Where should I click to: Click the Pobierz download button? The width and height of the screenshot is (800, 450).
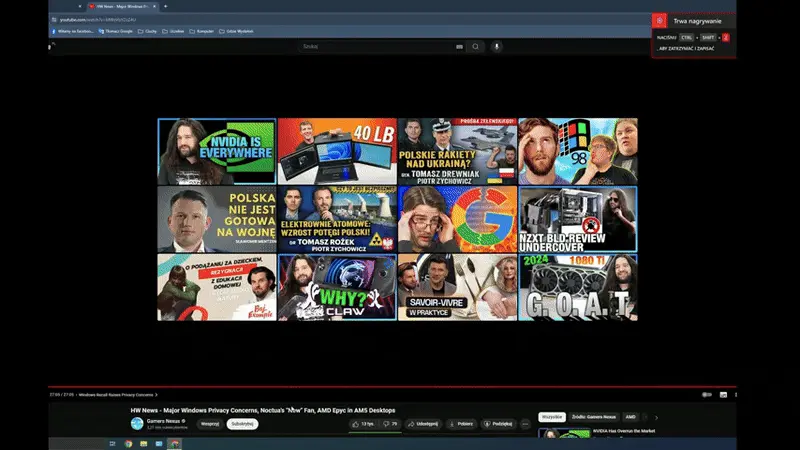pos(462,424)
